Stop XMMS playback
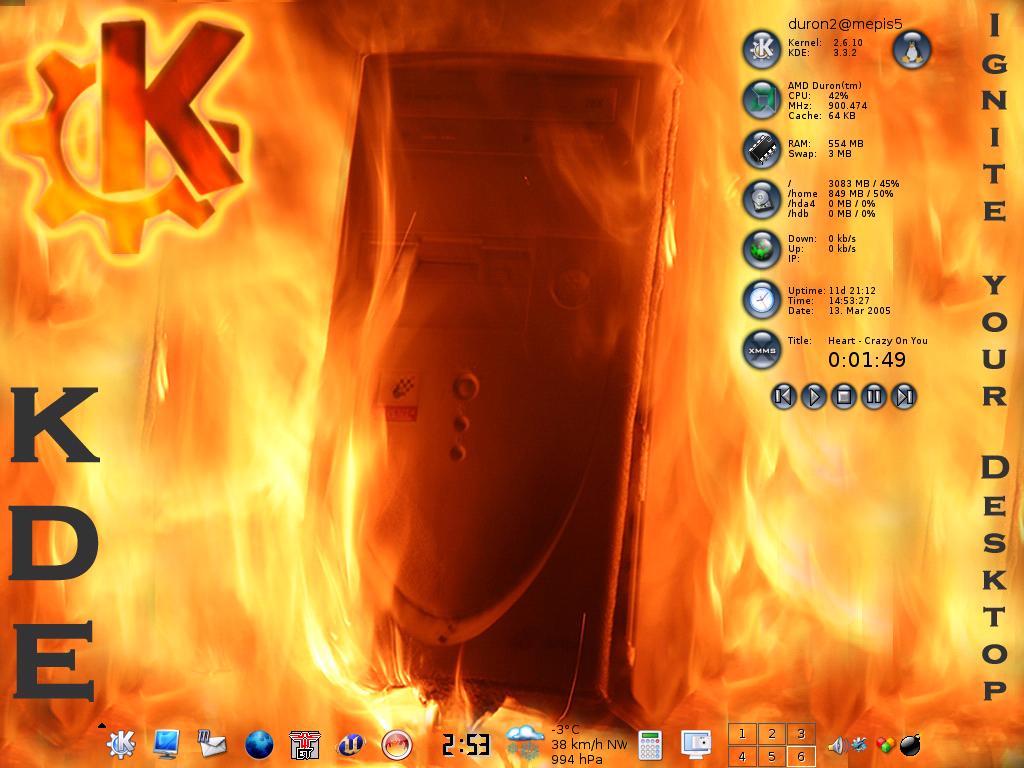Screen dimensions: 1024x768 844,397
